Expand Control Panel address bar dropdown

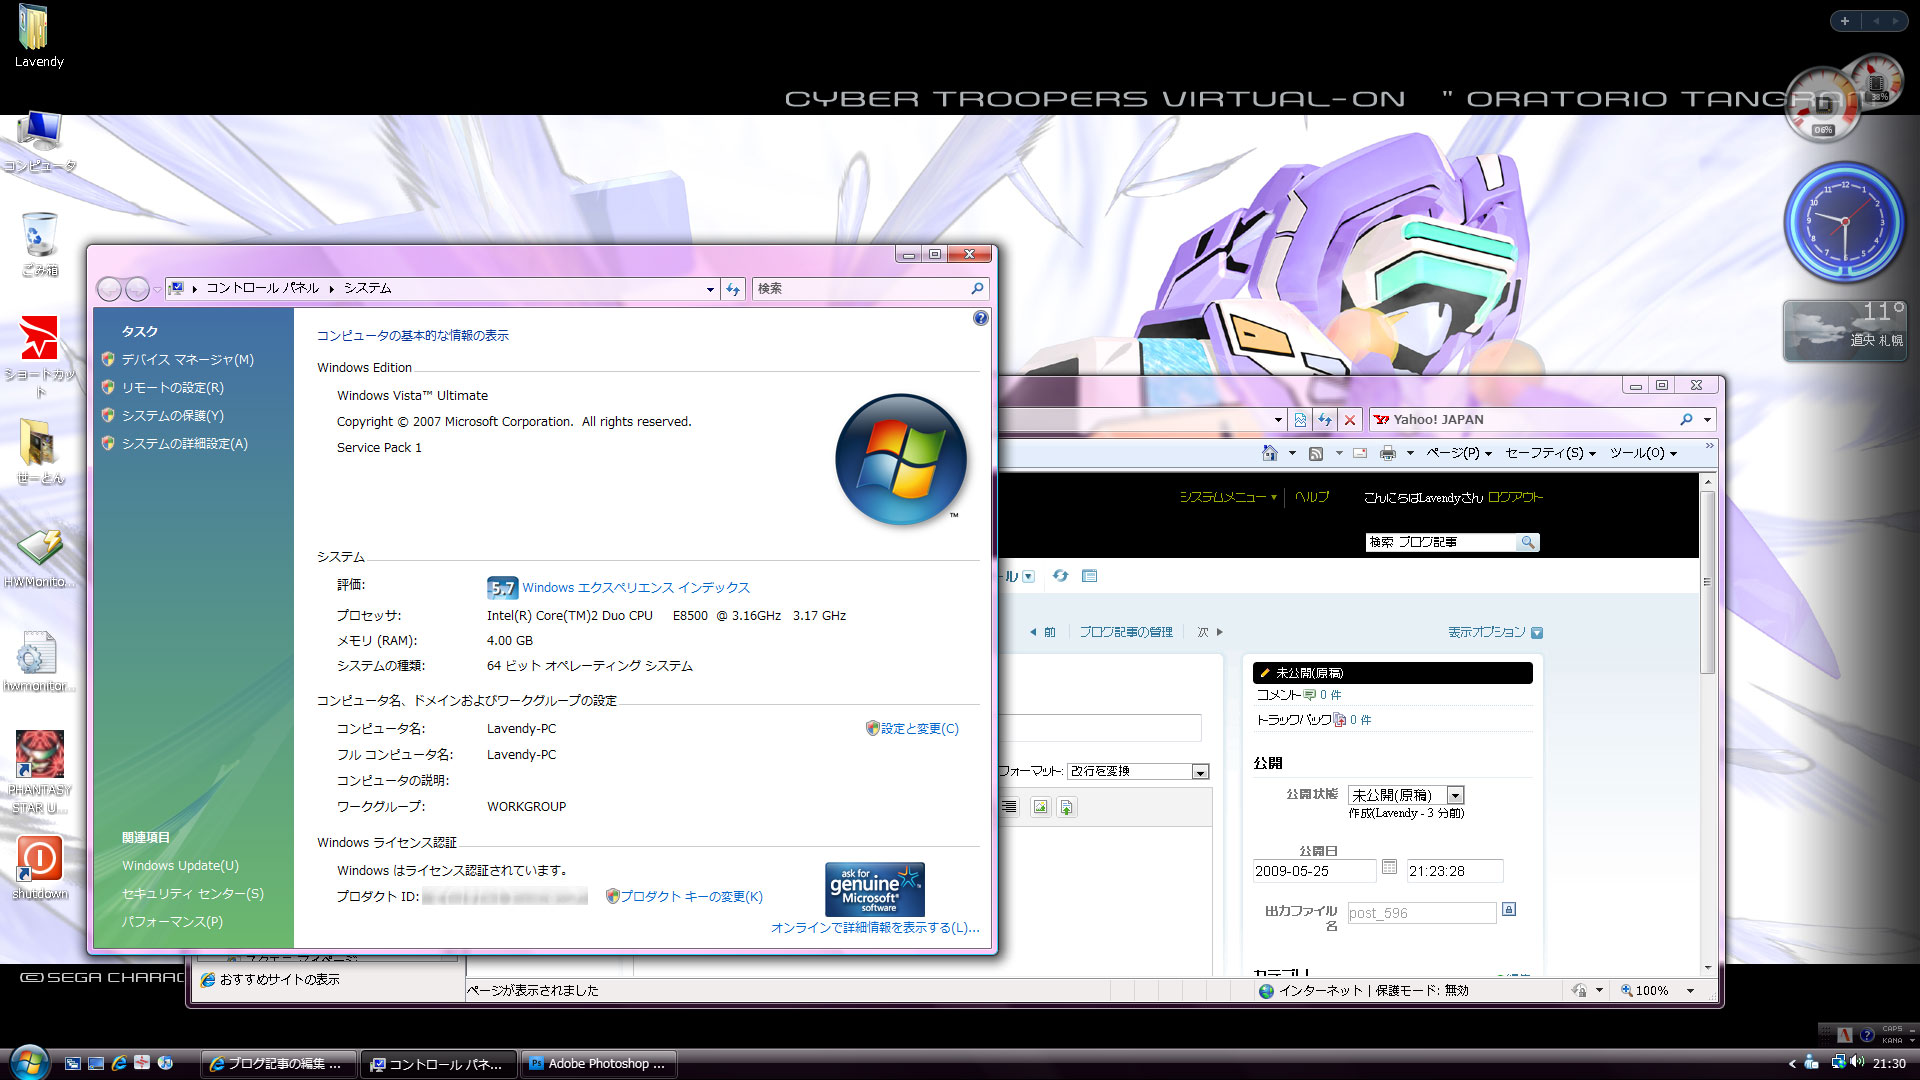coord(710,289)
